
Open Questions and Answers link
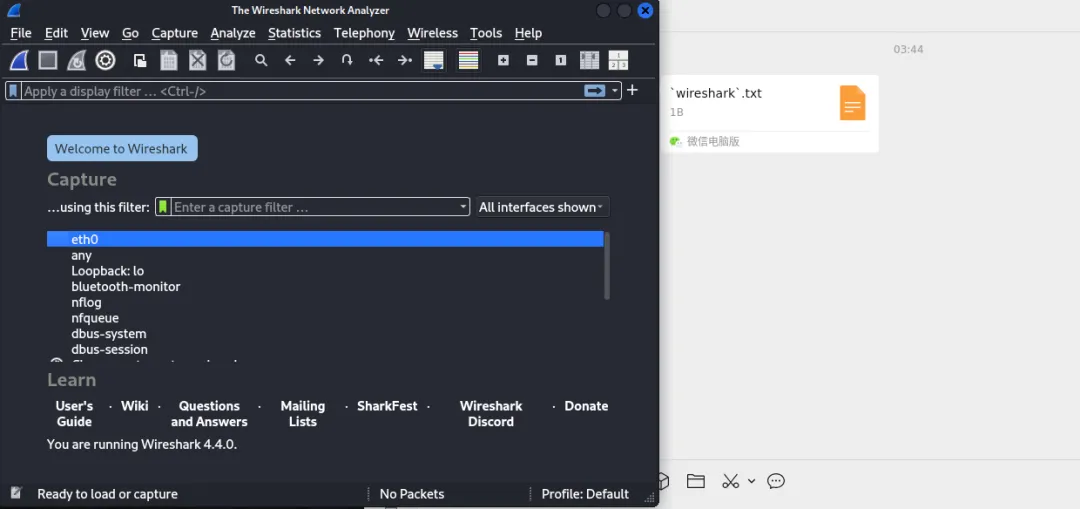209,413
